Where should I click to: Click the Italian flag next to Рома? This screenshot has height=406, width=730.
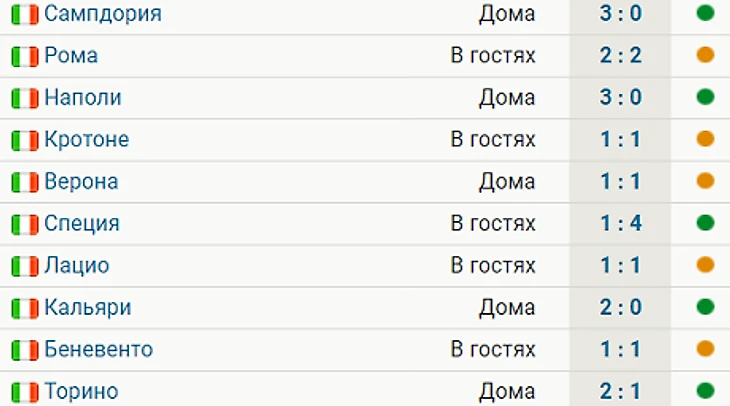point(25,56)
